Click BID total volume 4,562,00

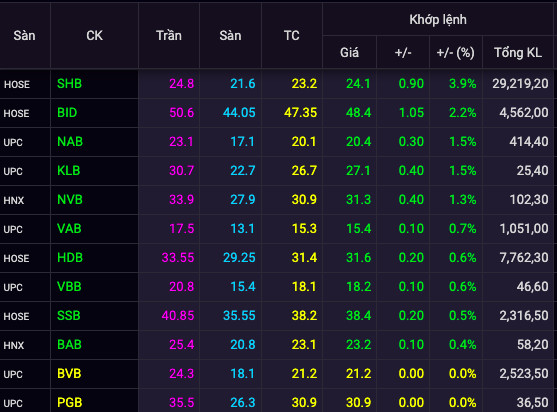click(x=524, y=113)
